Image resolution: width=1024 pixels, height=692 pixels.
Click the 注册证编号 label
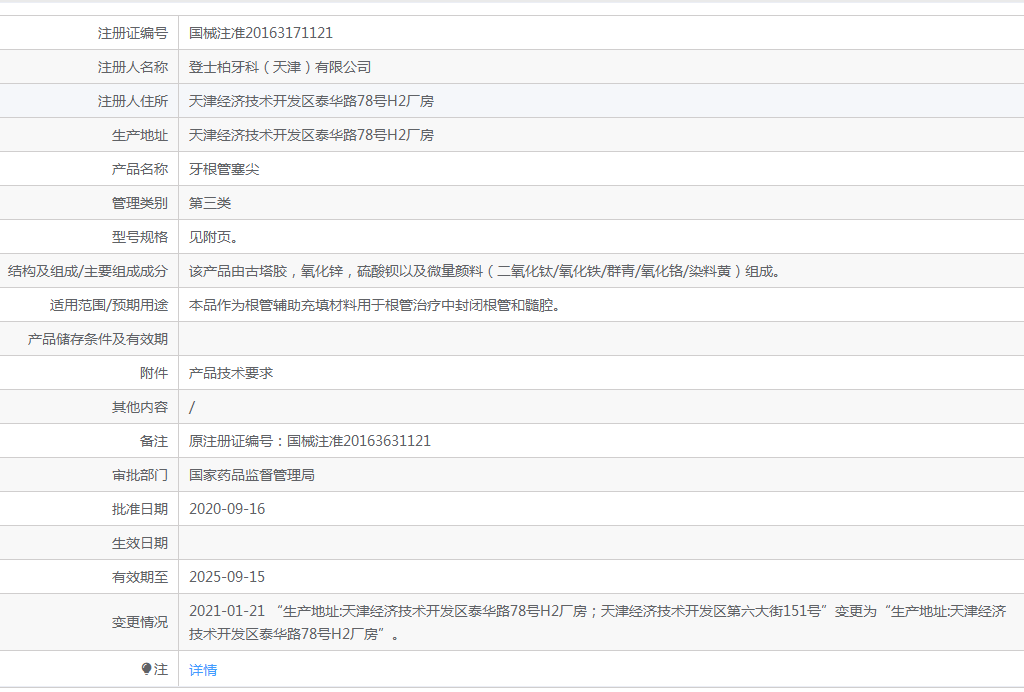(x=133, y=33)
